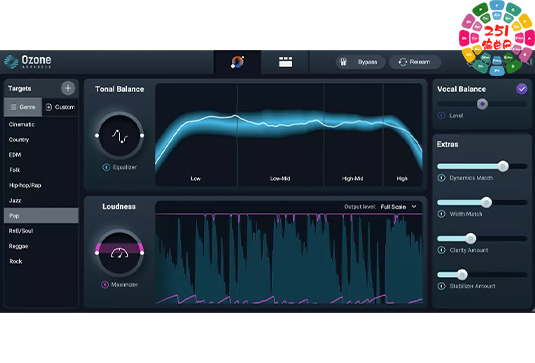Screen dimensions: 535x363
Task: Toggle the Vocal Balance checkmark
Action: click(522, 89)
